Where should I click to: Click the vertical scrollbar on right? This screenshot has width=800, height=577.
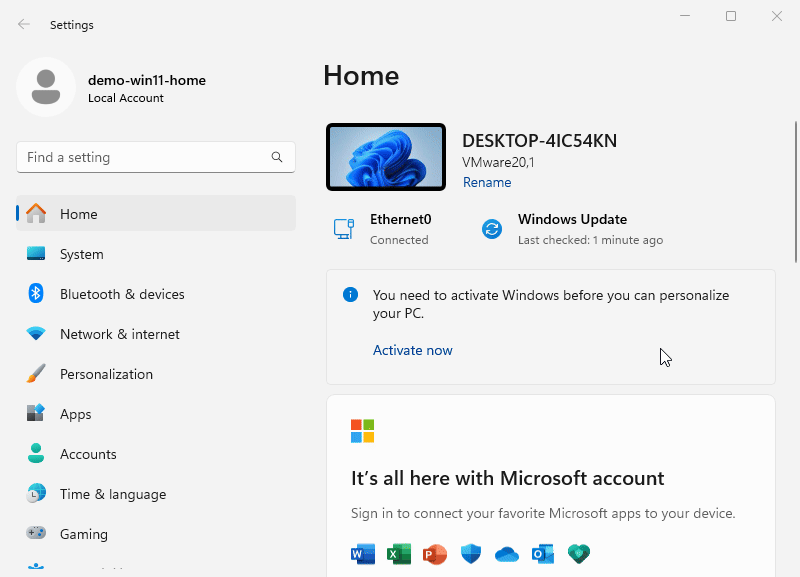click(x=795, y=192)
